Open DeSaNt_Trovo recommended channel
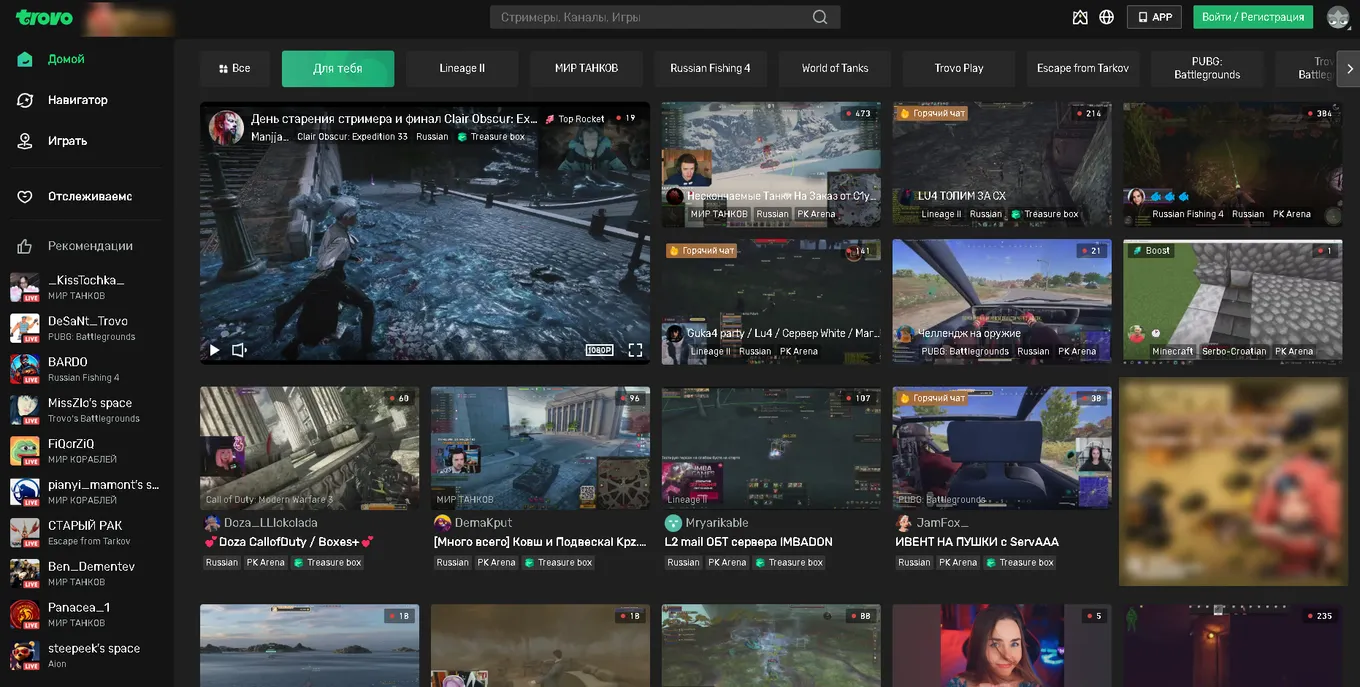1360x687 pixels. 87,328
